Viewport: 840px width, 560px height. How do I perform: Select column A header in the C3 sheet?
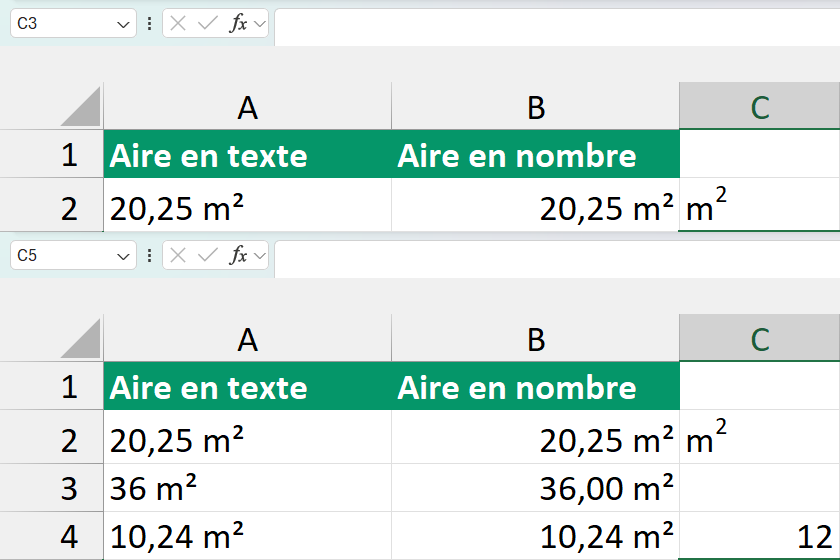(x=248, y=107)
